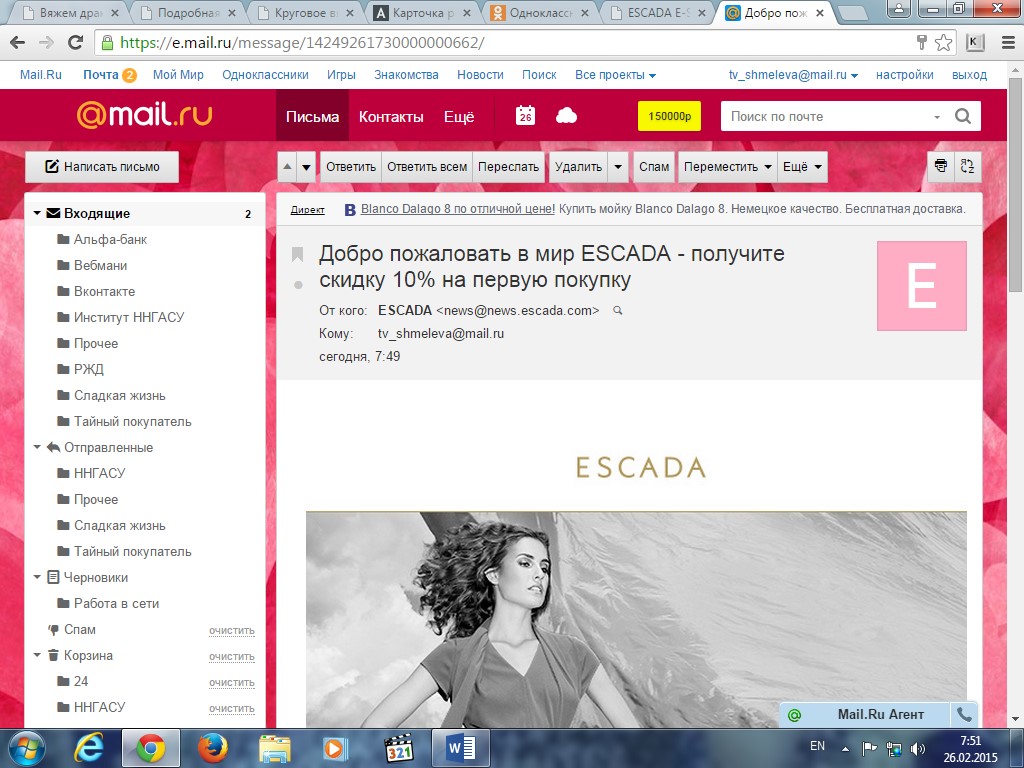The width and height of the screenshot is (1024, 768).
Task: Open the Blanco Dalago 8 ad link
Action: [x=458, y=209]
